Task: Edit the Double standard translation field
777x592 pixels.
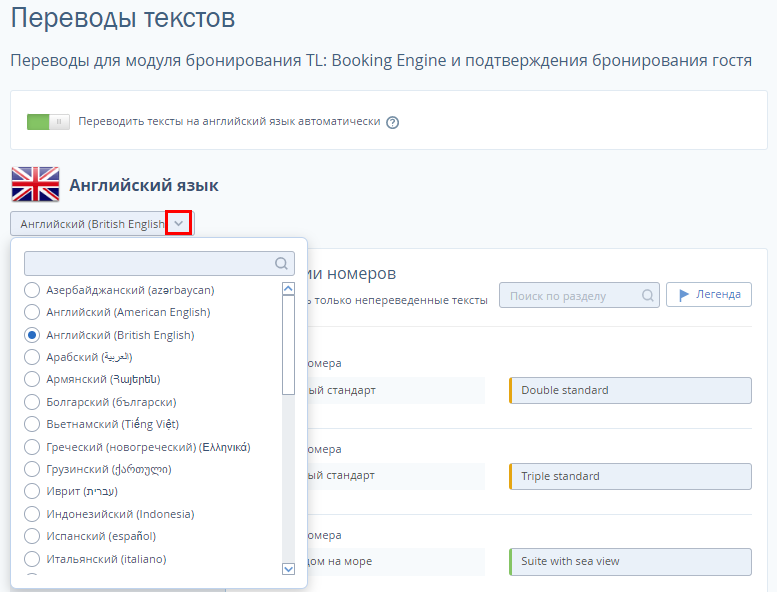Action: (631, 390)
